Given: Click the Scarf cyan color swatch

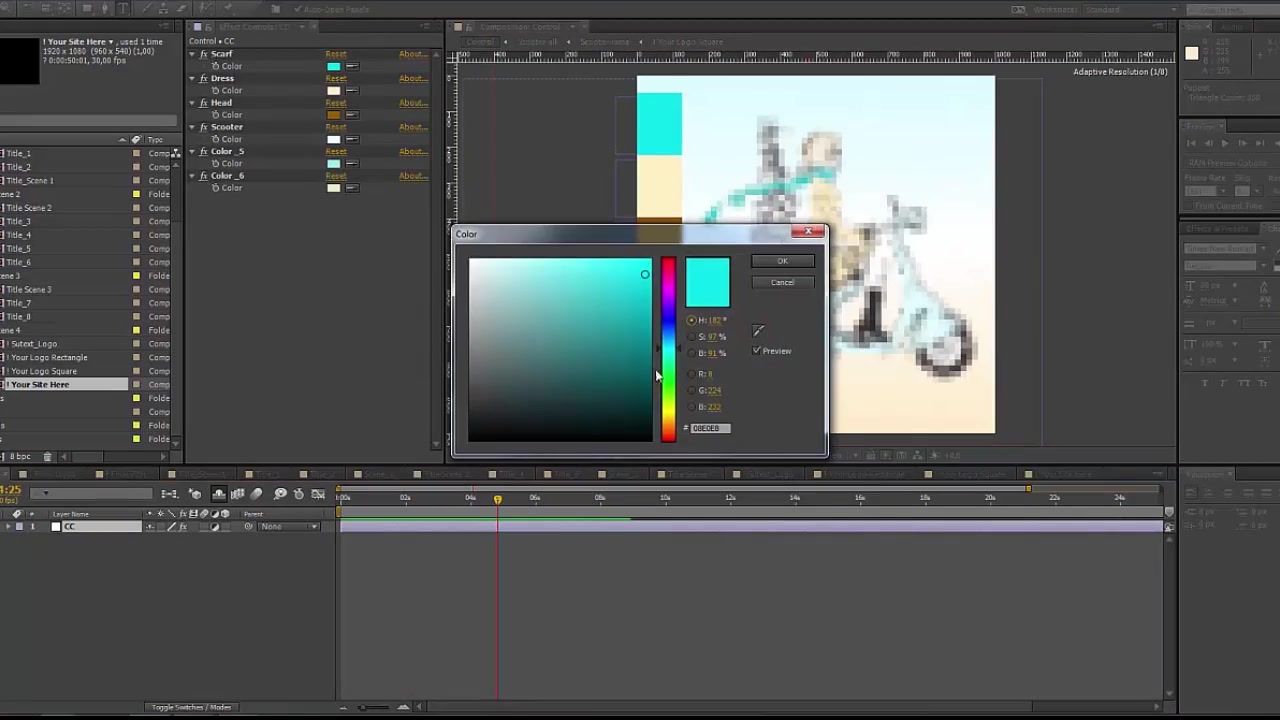Looking at the screenshot, I should pos(334,66).
